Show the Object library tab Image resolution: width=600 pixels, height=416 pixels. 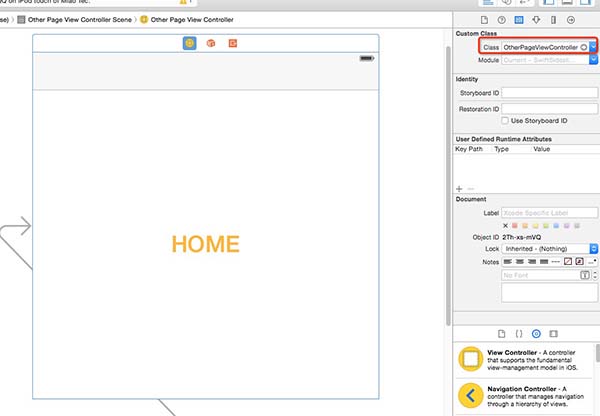point(536,332)
